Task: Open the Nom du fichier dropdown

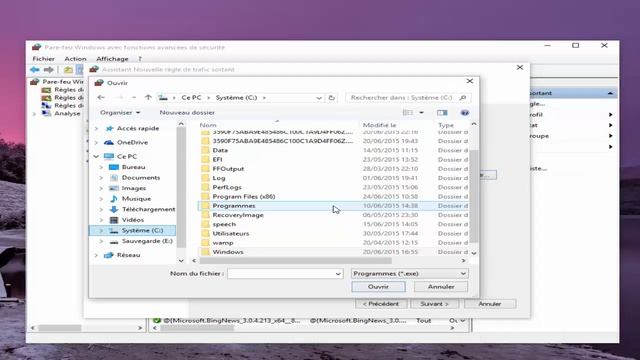Action: click(x=338, y=274)
